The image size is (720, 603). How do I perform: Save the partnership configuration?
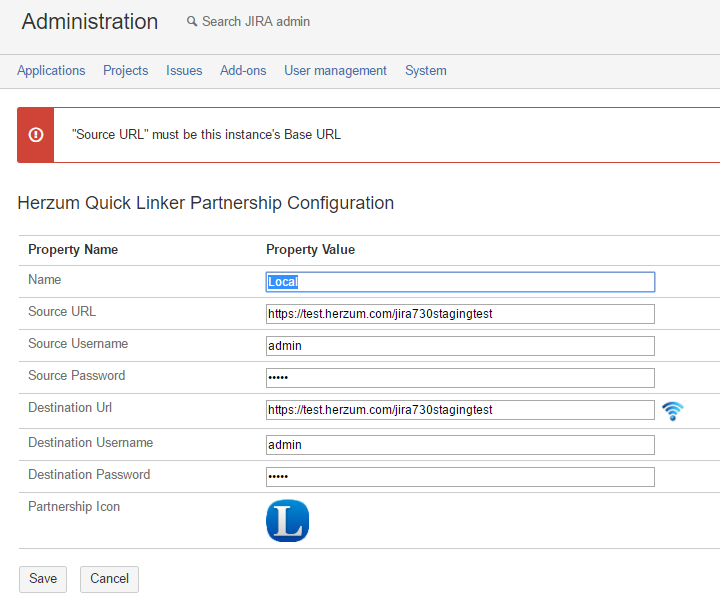coord(43,579)
